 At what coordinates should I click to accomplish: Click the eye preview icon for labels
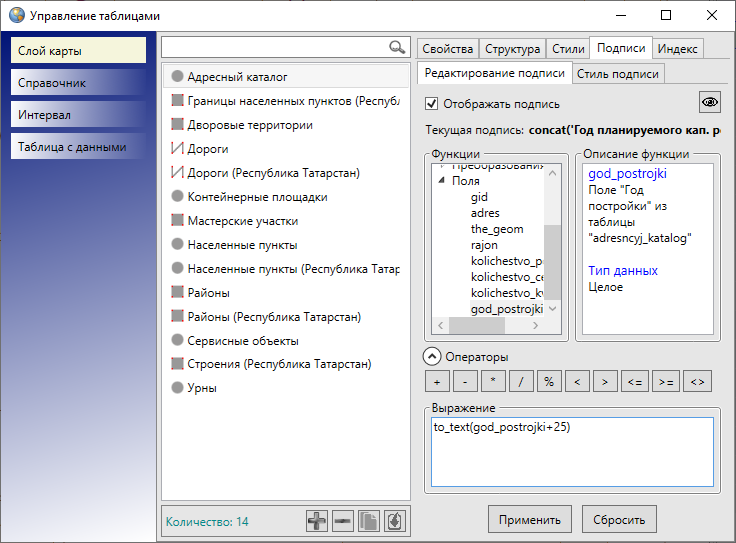[x=709, y=103]
